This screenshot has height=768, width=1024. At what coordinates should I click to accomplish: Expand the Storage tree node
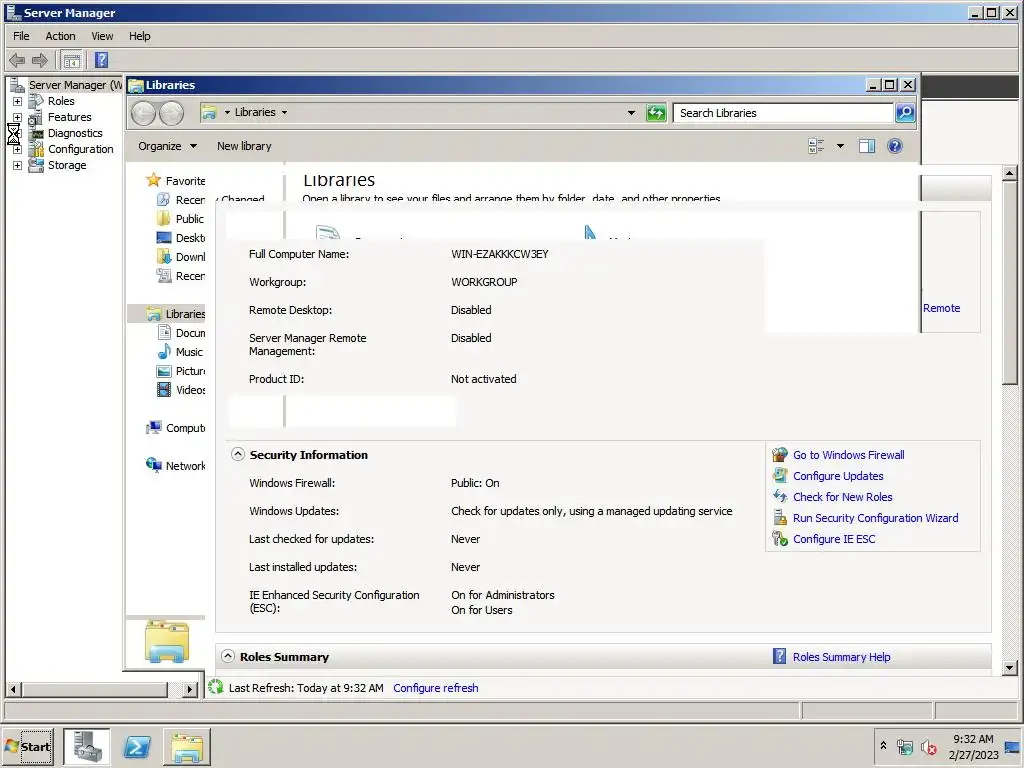pyautogui.click(x=17, y=165)
